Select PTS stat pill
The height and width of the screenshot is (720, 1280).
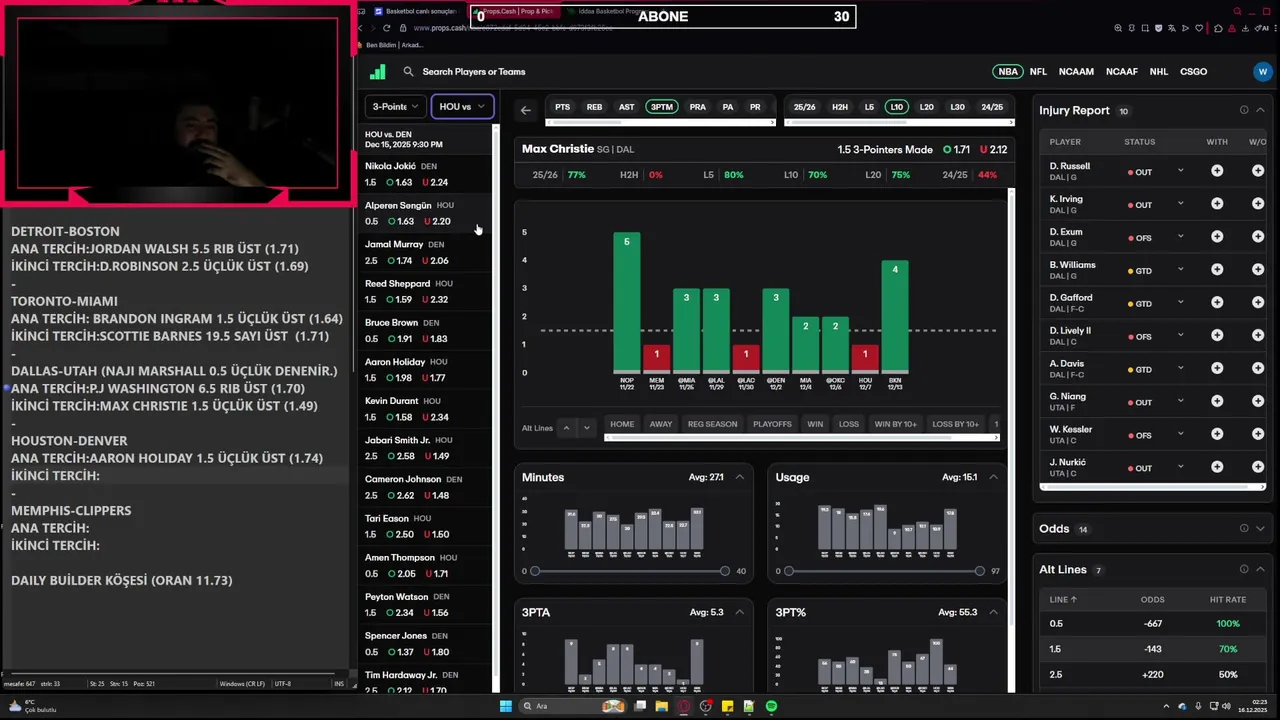[563, 107]
